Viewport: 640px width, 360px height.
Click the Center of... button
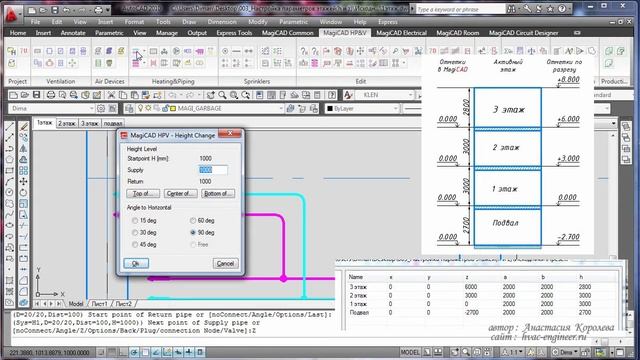click(x=180, y=194)
